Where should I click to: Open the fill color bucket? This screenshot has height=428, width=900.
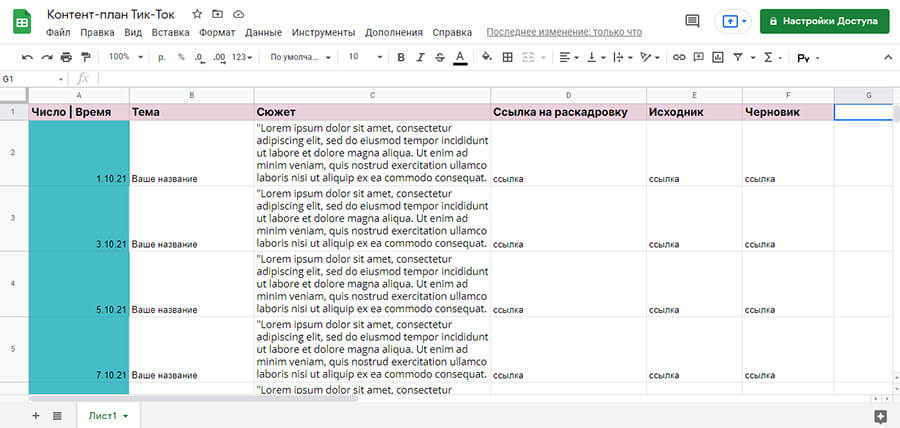pyautogui.click(x=487, y=57)
